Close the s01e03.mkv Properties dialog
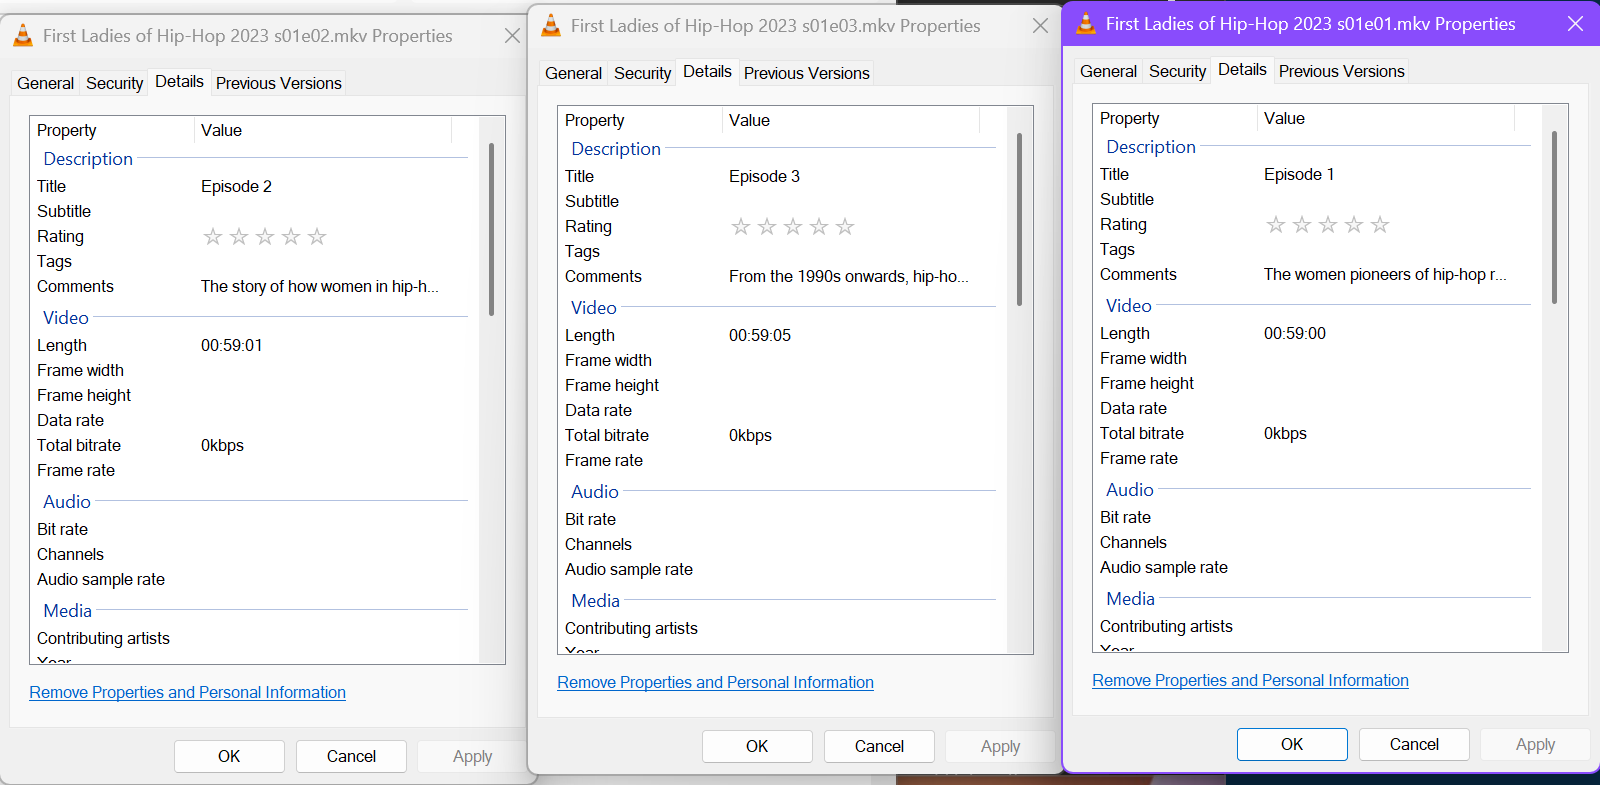This screenshot has height=785, width=1600. [1040, 26]
